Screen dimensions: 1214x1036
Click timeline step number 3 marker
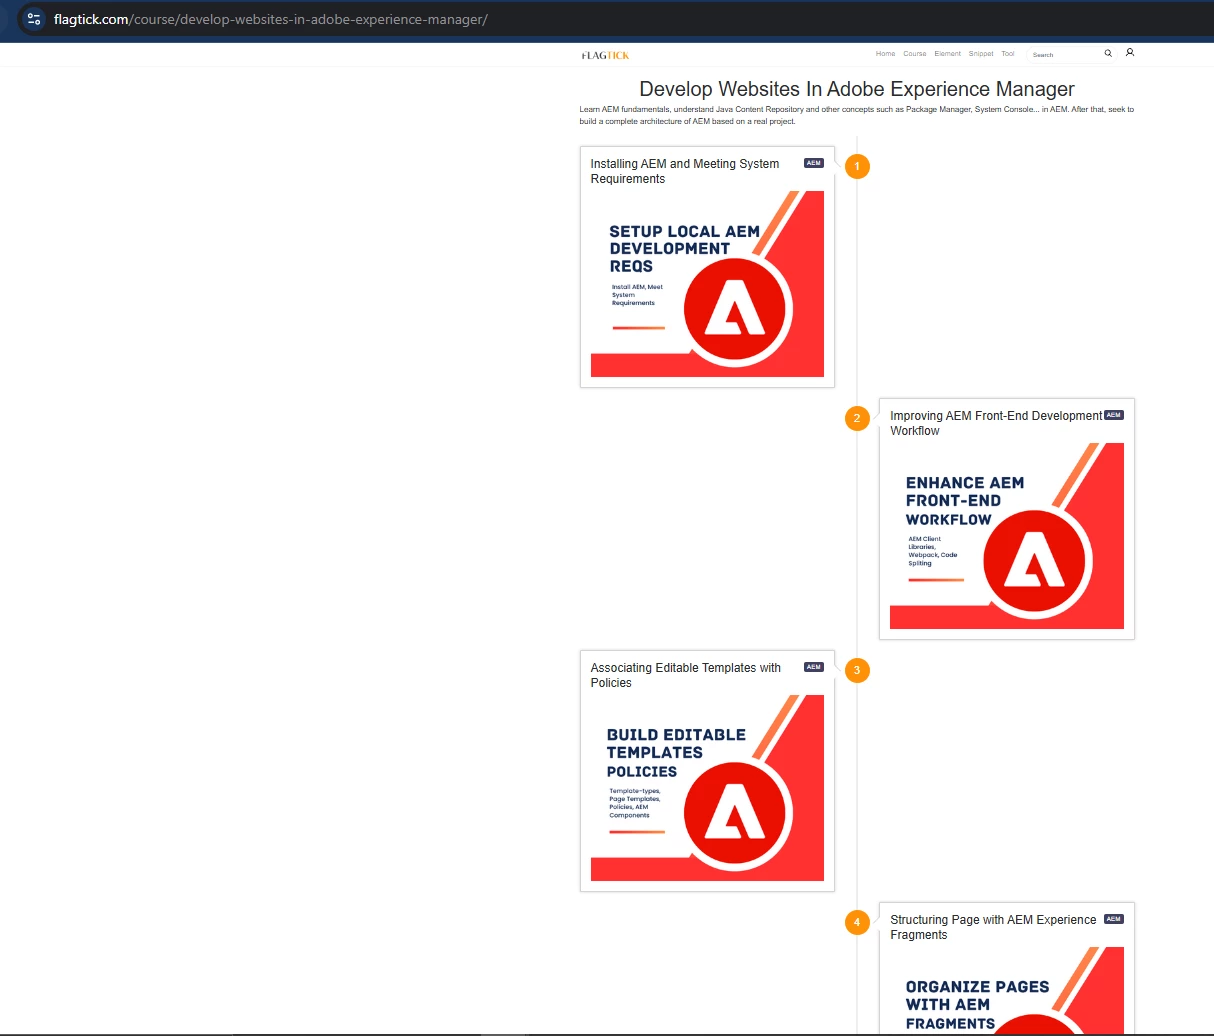click(857, 670)
